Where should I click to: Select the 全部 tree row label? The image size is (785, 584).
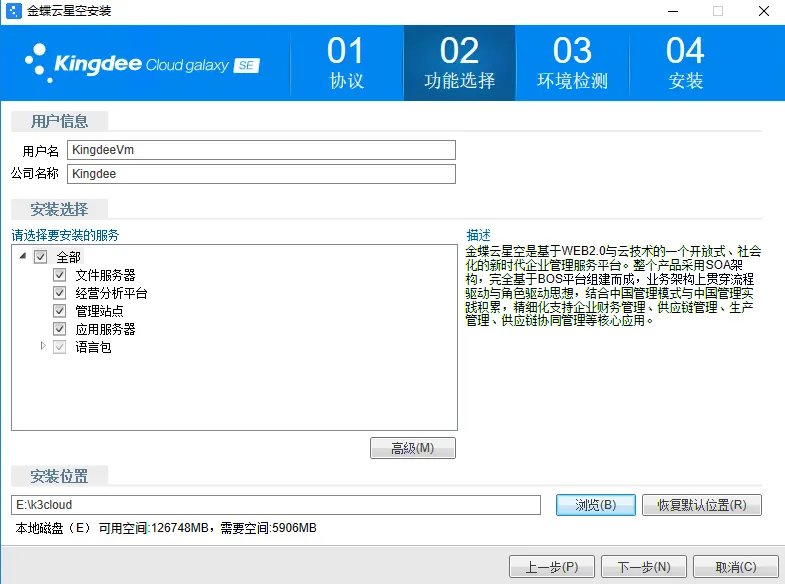[x=69, y=257]
